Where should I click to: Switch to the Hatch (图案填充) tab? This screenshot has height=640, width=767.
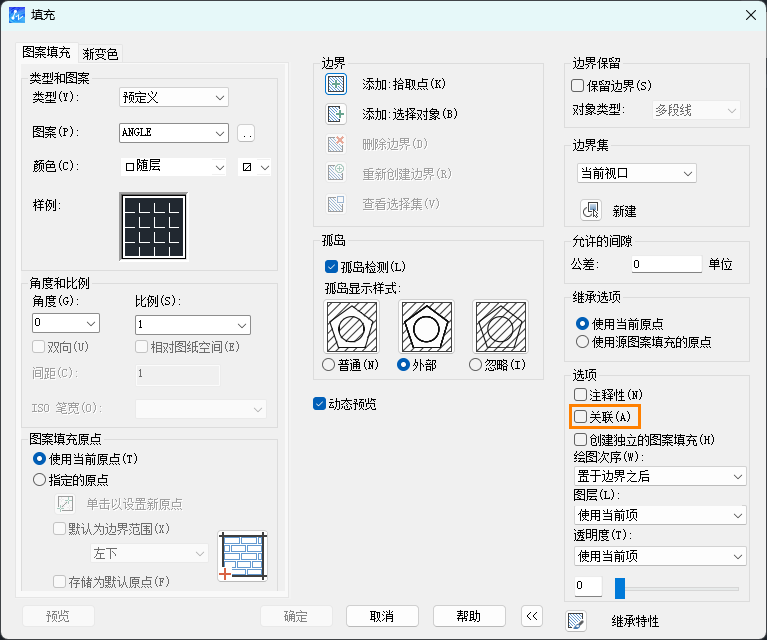click(46, 52)
